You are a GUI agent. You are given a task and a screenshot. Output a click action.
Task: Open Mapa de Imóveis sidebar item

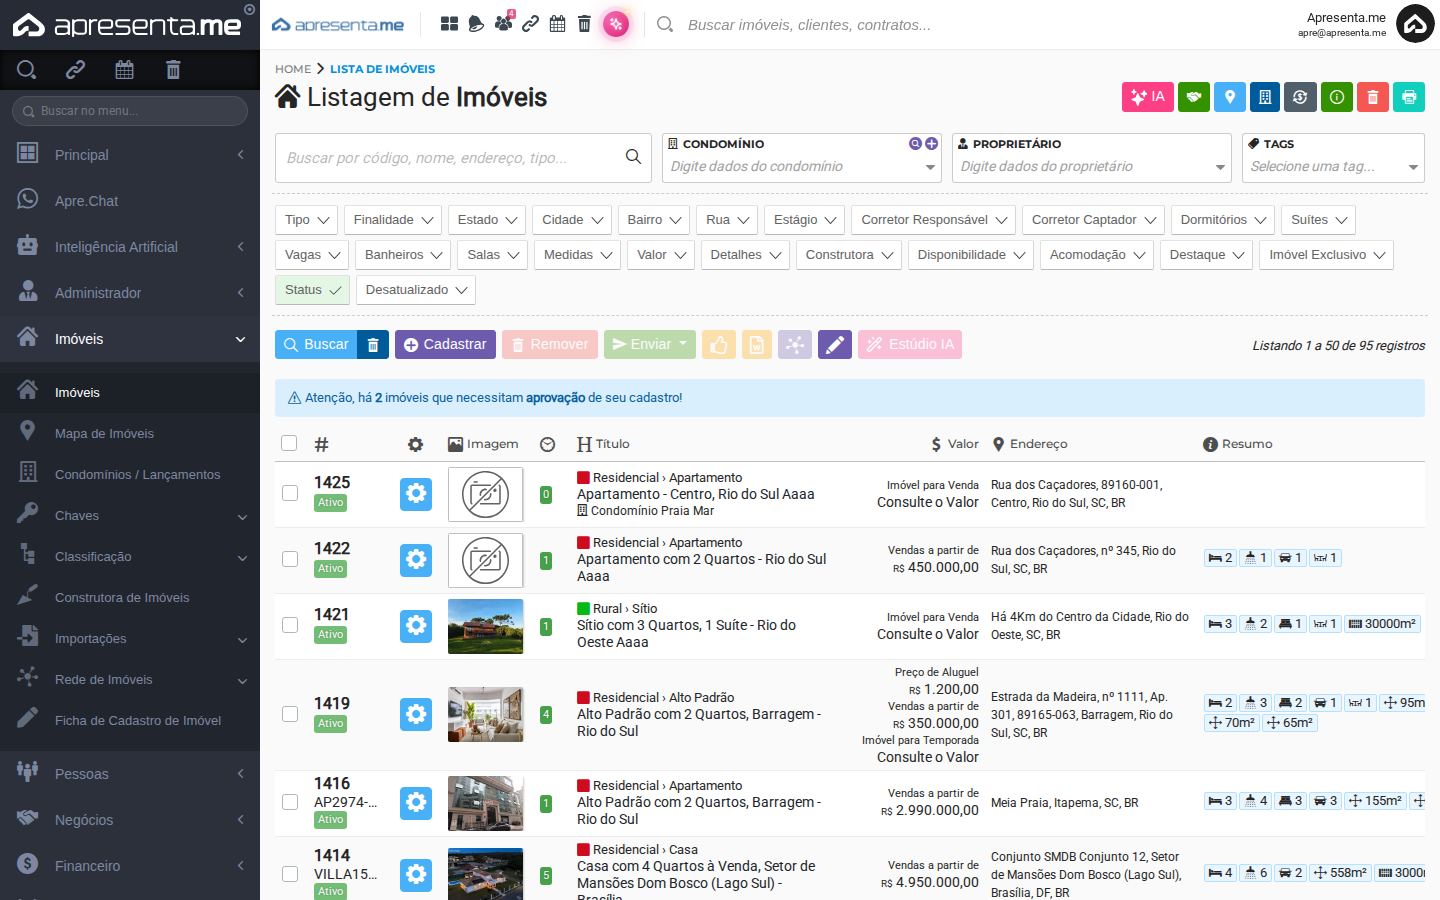130,433
